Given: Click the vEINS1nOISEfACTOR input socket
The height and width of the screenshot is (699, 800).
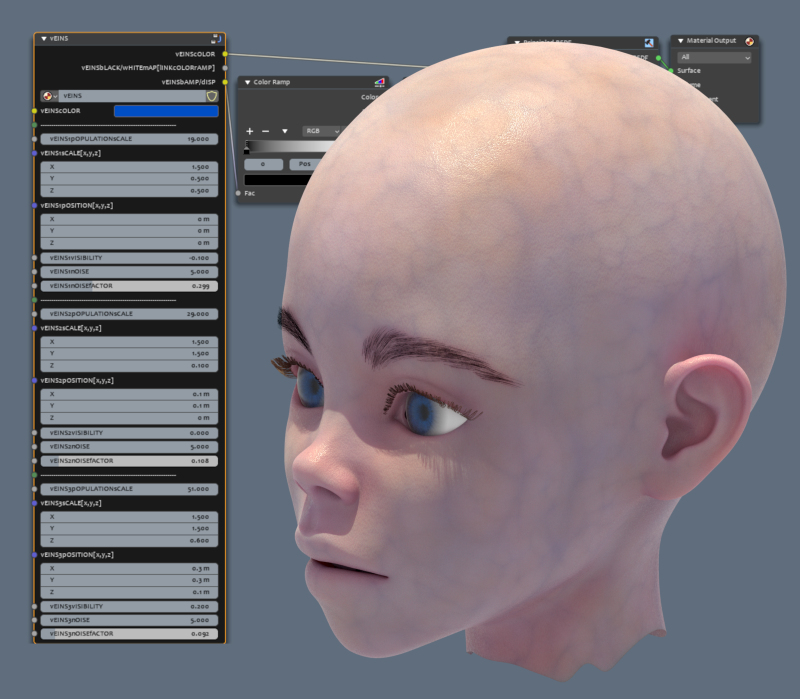Looking at the screenshot, I should pos(34,286).
